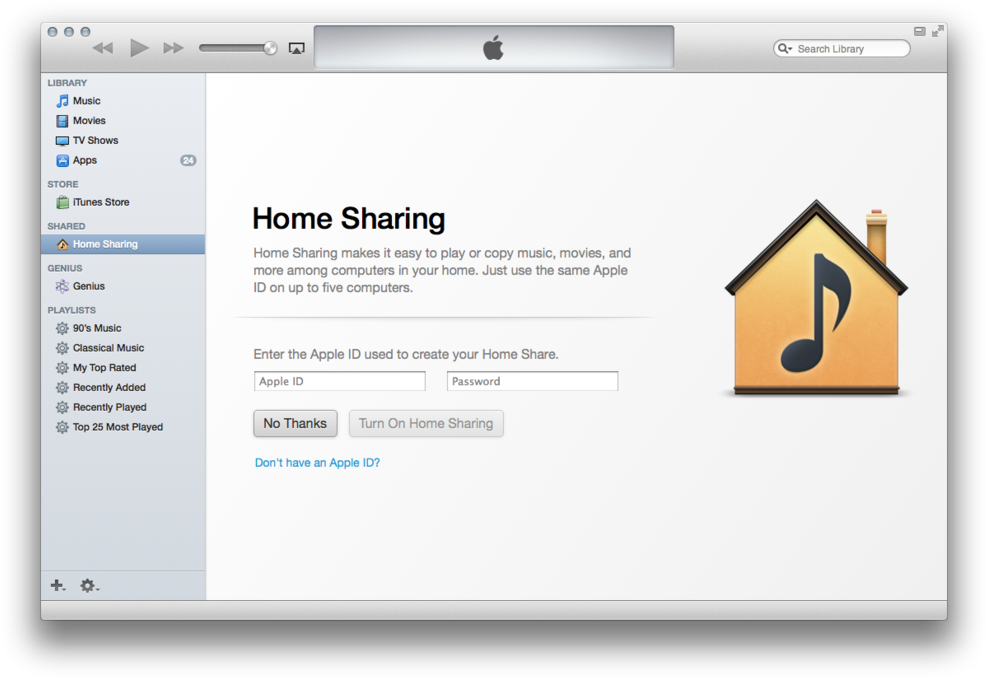Open the My Top Rated playlist
This screenshot has width=987, height=678.
123,368
